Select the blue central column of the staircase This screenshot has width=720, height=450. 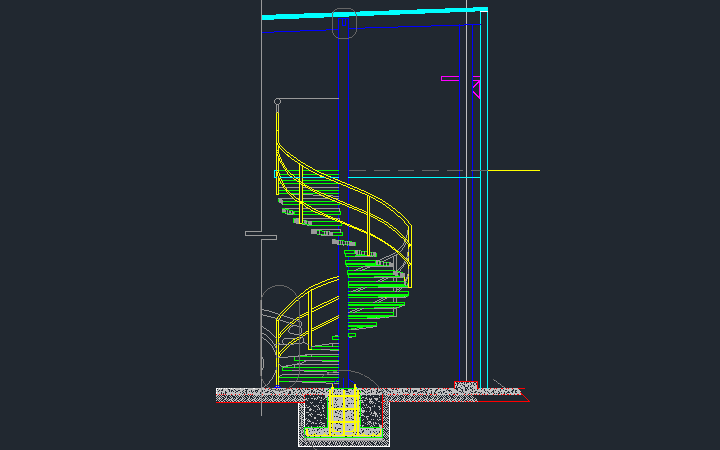click(343, 202)
